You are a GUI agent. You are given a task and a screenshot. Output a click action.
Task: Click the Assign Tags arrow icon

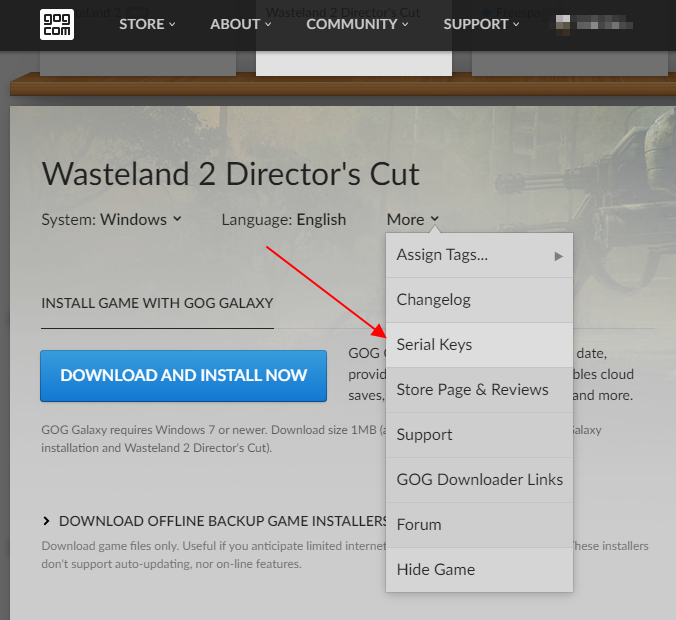click(558, 256)
